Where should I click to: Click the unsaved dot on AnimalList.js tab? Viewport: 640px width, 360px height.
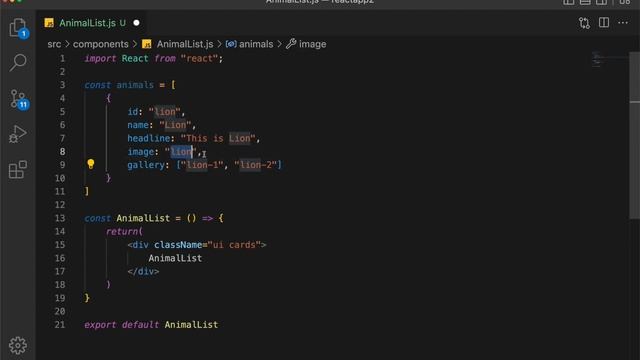[x=136, y=23]
